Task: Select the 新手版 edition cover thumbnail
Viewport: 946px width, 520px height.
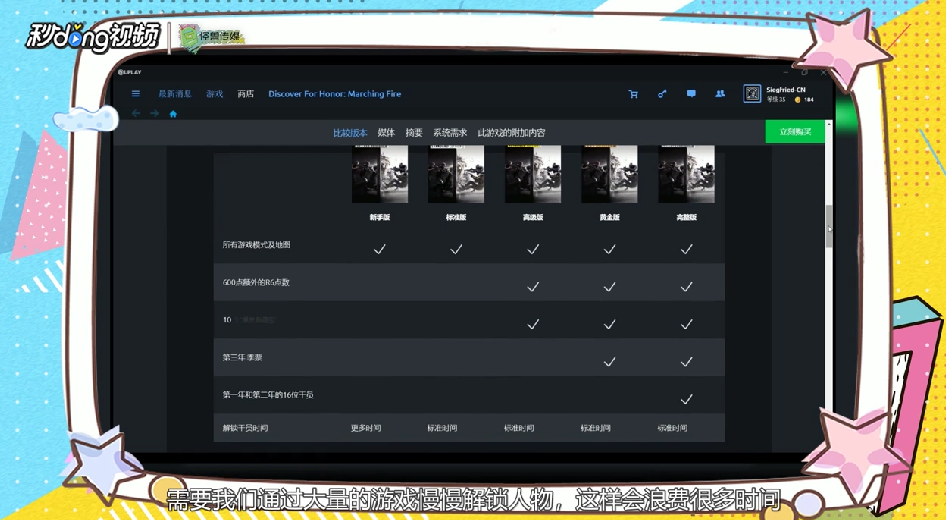Action: (x=379, y=174)
